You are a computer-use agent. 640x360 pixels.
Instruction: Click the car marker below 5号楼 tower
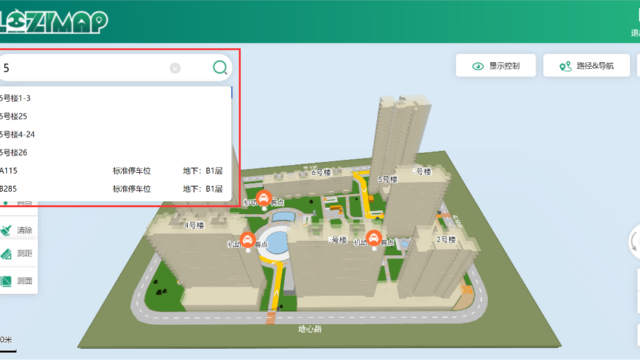pyautogui.click(x=374, y=238)
